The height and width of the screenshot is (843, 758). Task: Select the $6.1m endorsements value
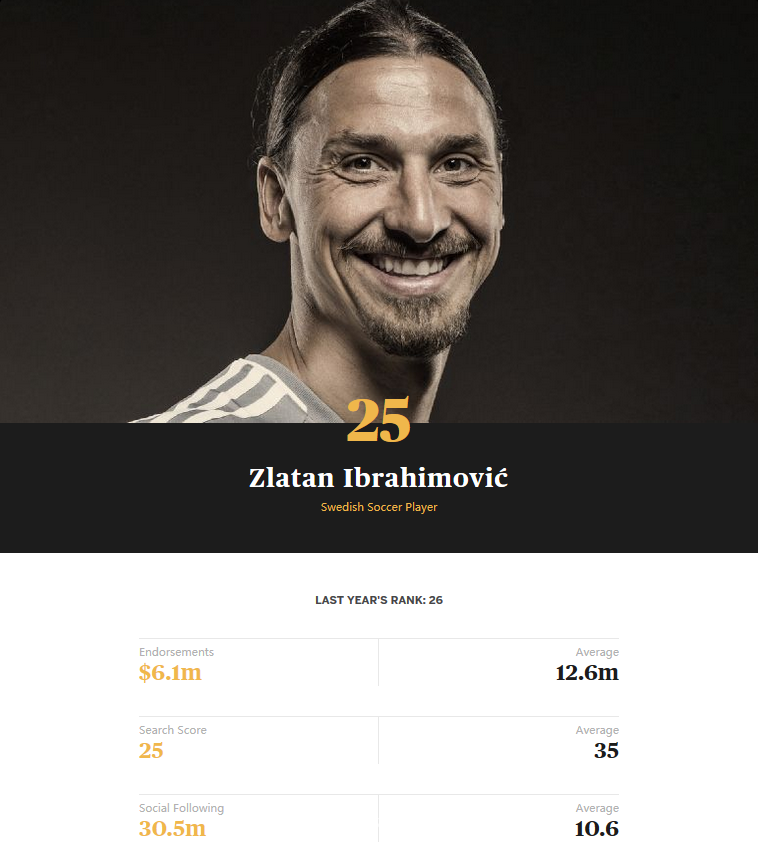(170, 673)
